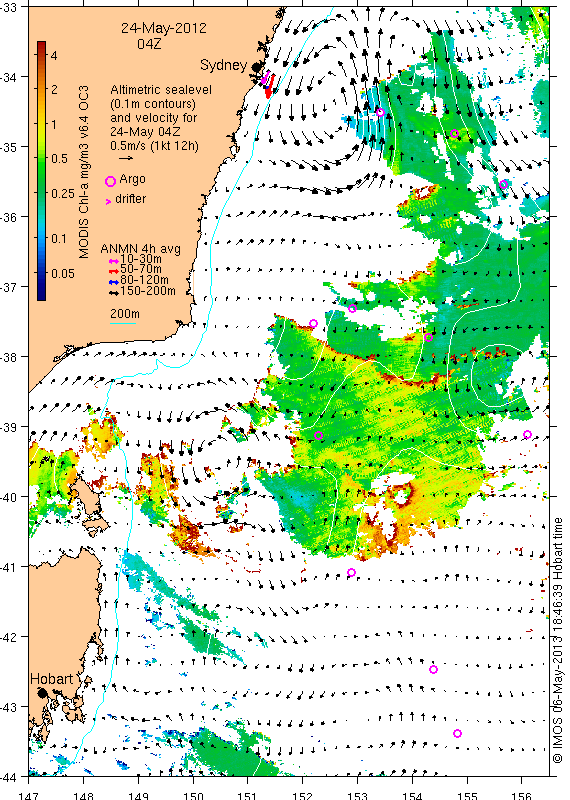Click dark blue bottom of chlorophyll colorbar
Viewport: 570px width, 800px height.
[x=41, y=294]
